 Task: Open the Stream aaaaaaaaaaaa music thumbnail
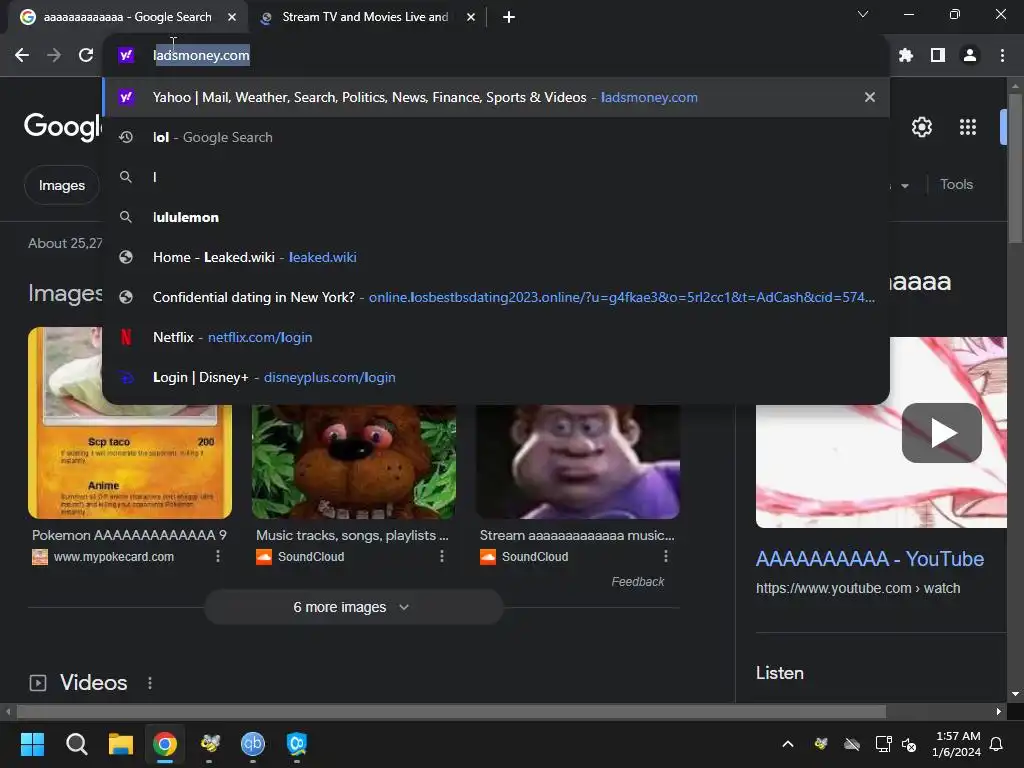pyautogui.click(x=578, y=461)
